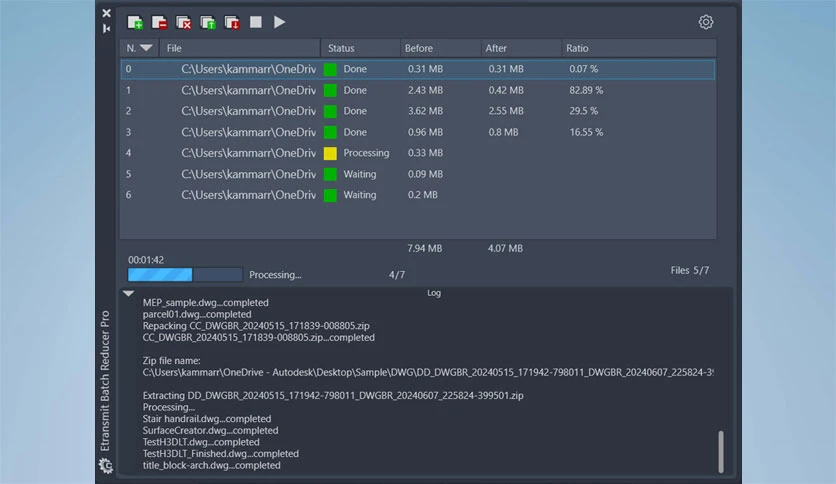Click the 0.8 MB after cell
This screenshot has width=836, height=484.
click(503, 132)
